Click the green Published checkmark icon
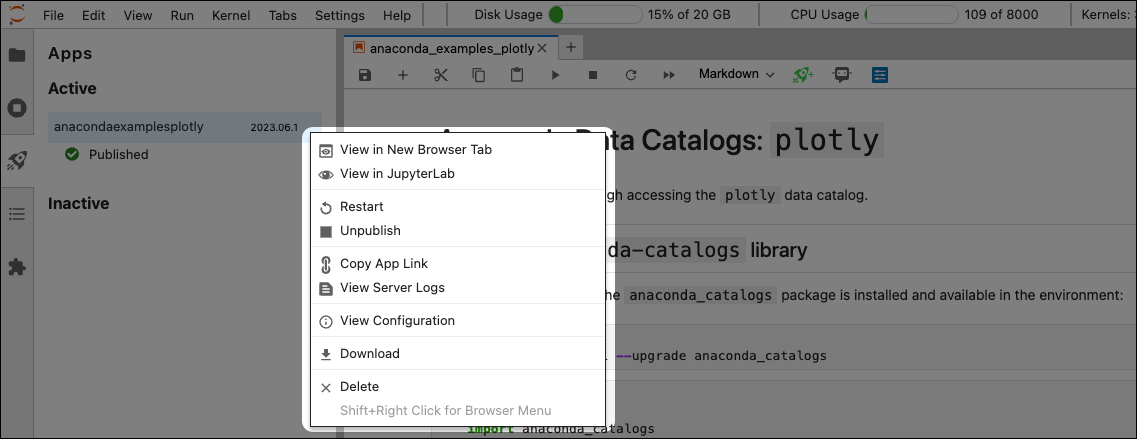The image size is (1137, 439). (x=72, y=154)
